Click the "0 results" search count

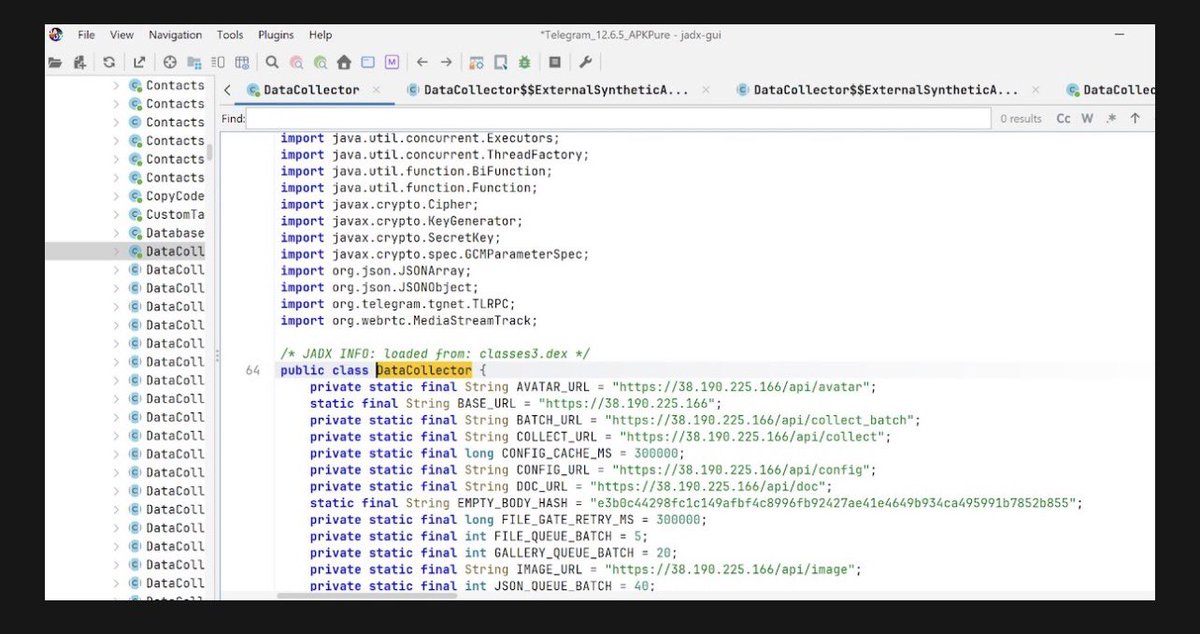coord(1021,118)
